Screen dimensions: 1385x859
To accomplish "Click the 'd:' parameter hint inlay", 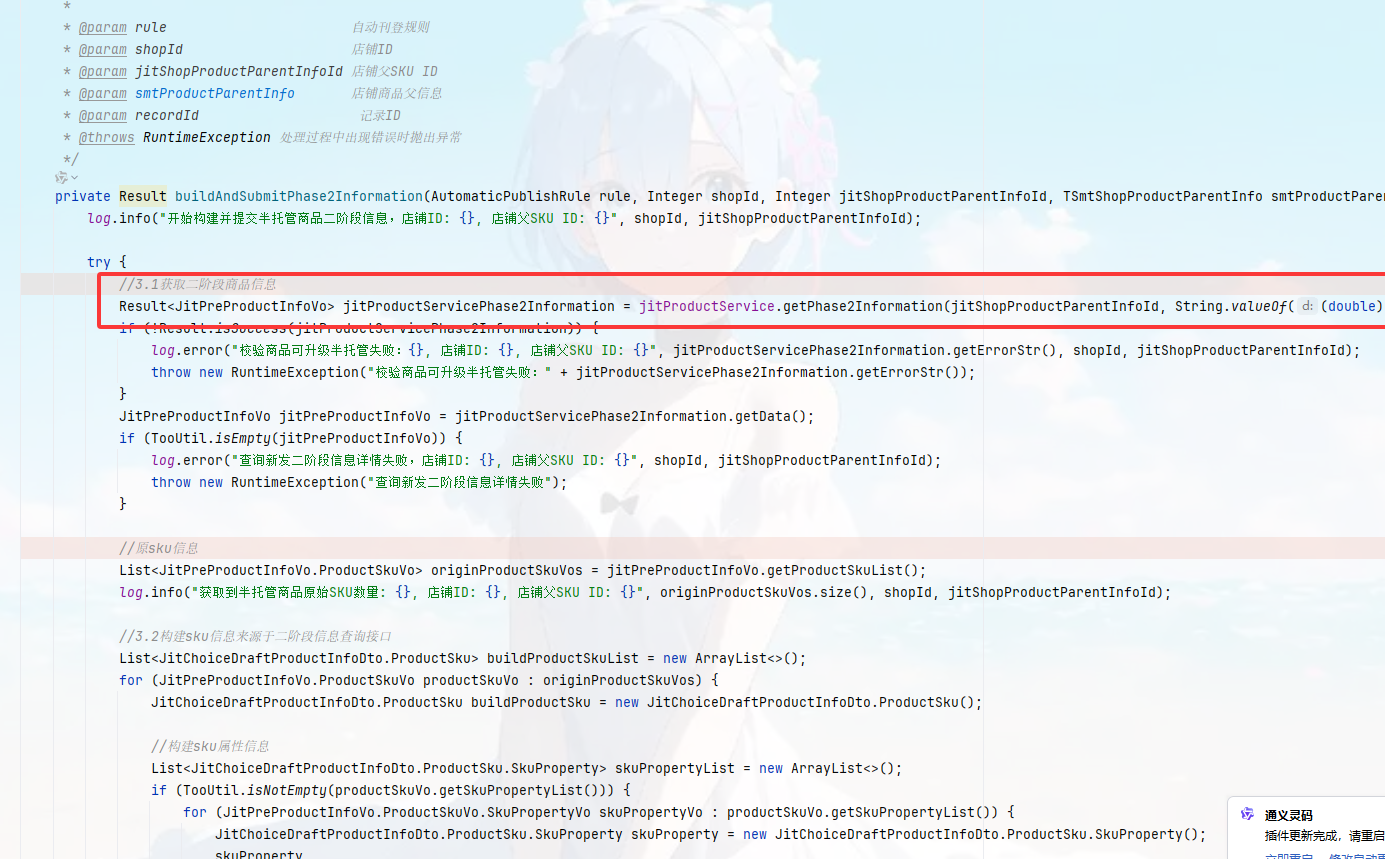I will tap(1306, 307).
